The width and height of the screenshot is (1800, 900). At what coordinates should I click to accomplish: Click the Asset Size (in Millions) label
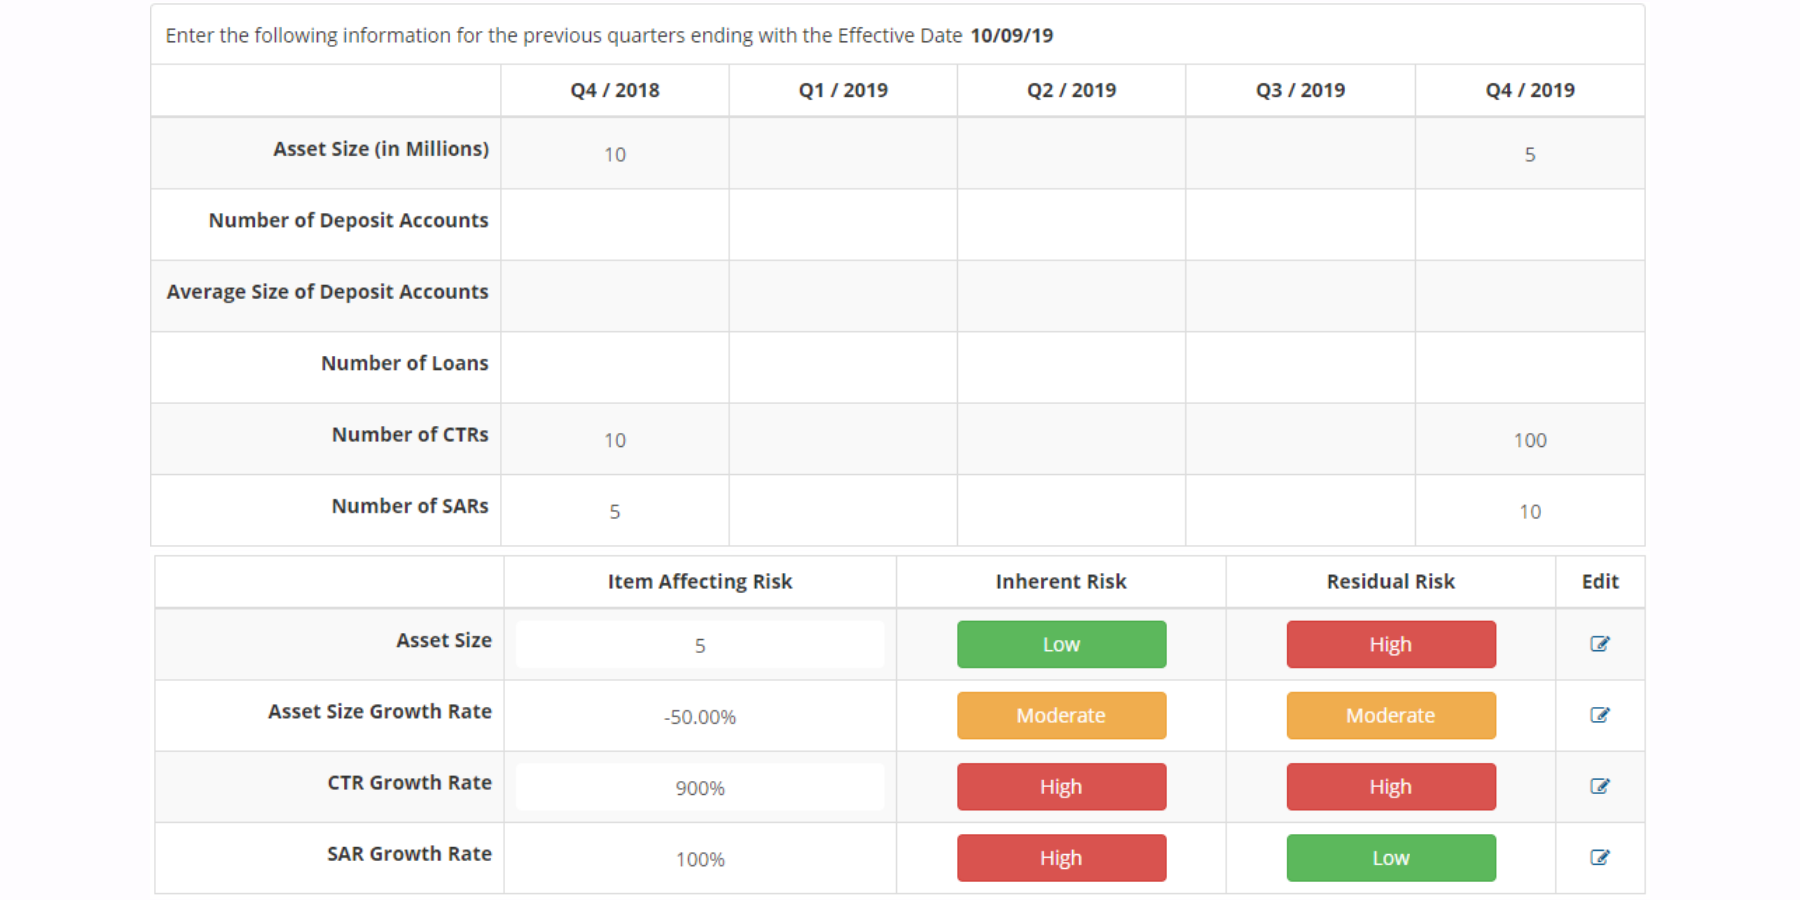(381, 149)
